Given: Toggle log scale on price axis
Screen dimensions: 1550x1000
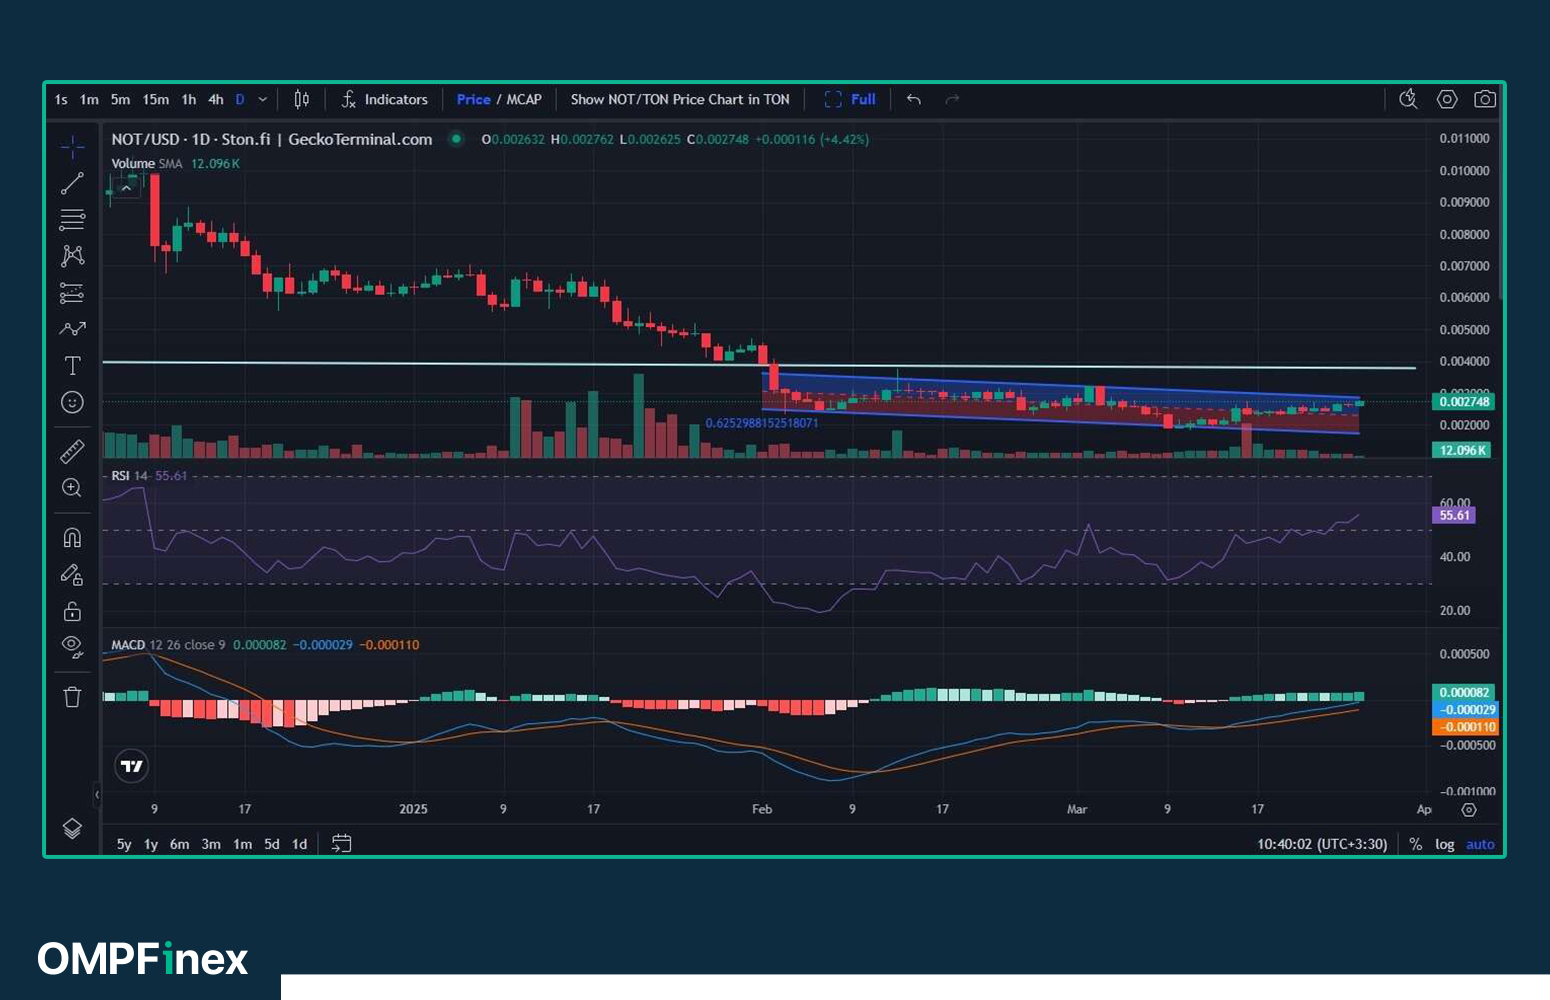Looking at the screenshot, I should click(1444, 844).
